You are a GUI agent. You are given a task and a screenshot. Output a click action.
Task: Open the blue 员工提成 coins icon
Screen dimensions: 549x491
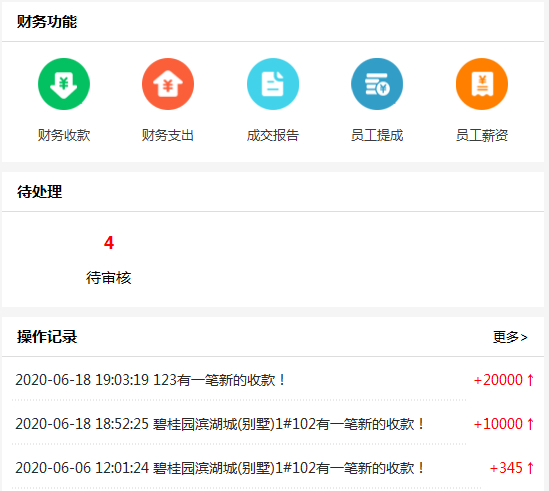point(377,84)
